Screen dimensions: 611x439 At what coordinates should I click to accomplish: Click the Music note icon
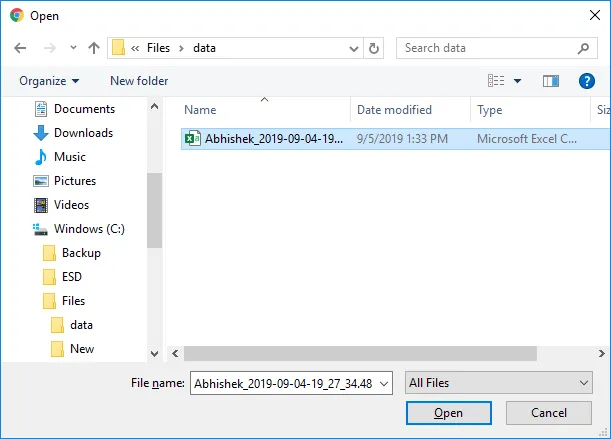click(x=41, y=157)
